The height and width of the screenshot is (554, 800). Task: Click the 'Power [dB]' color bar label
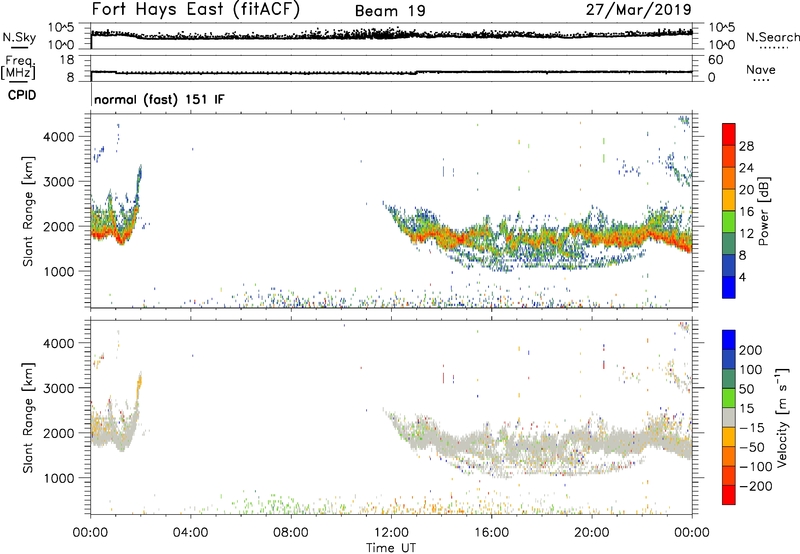click(x=763, y=212)
